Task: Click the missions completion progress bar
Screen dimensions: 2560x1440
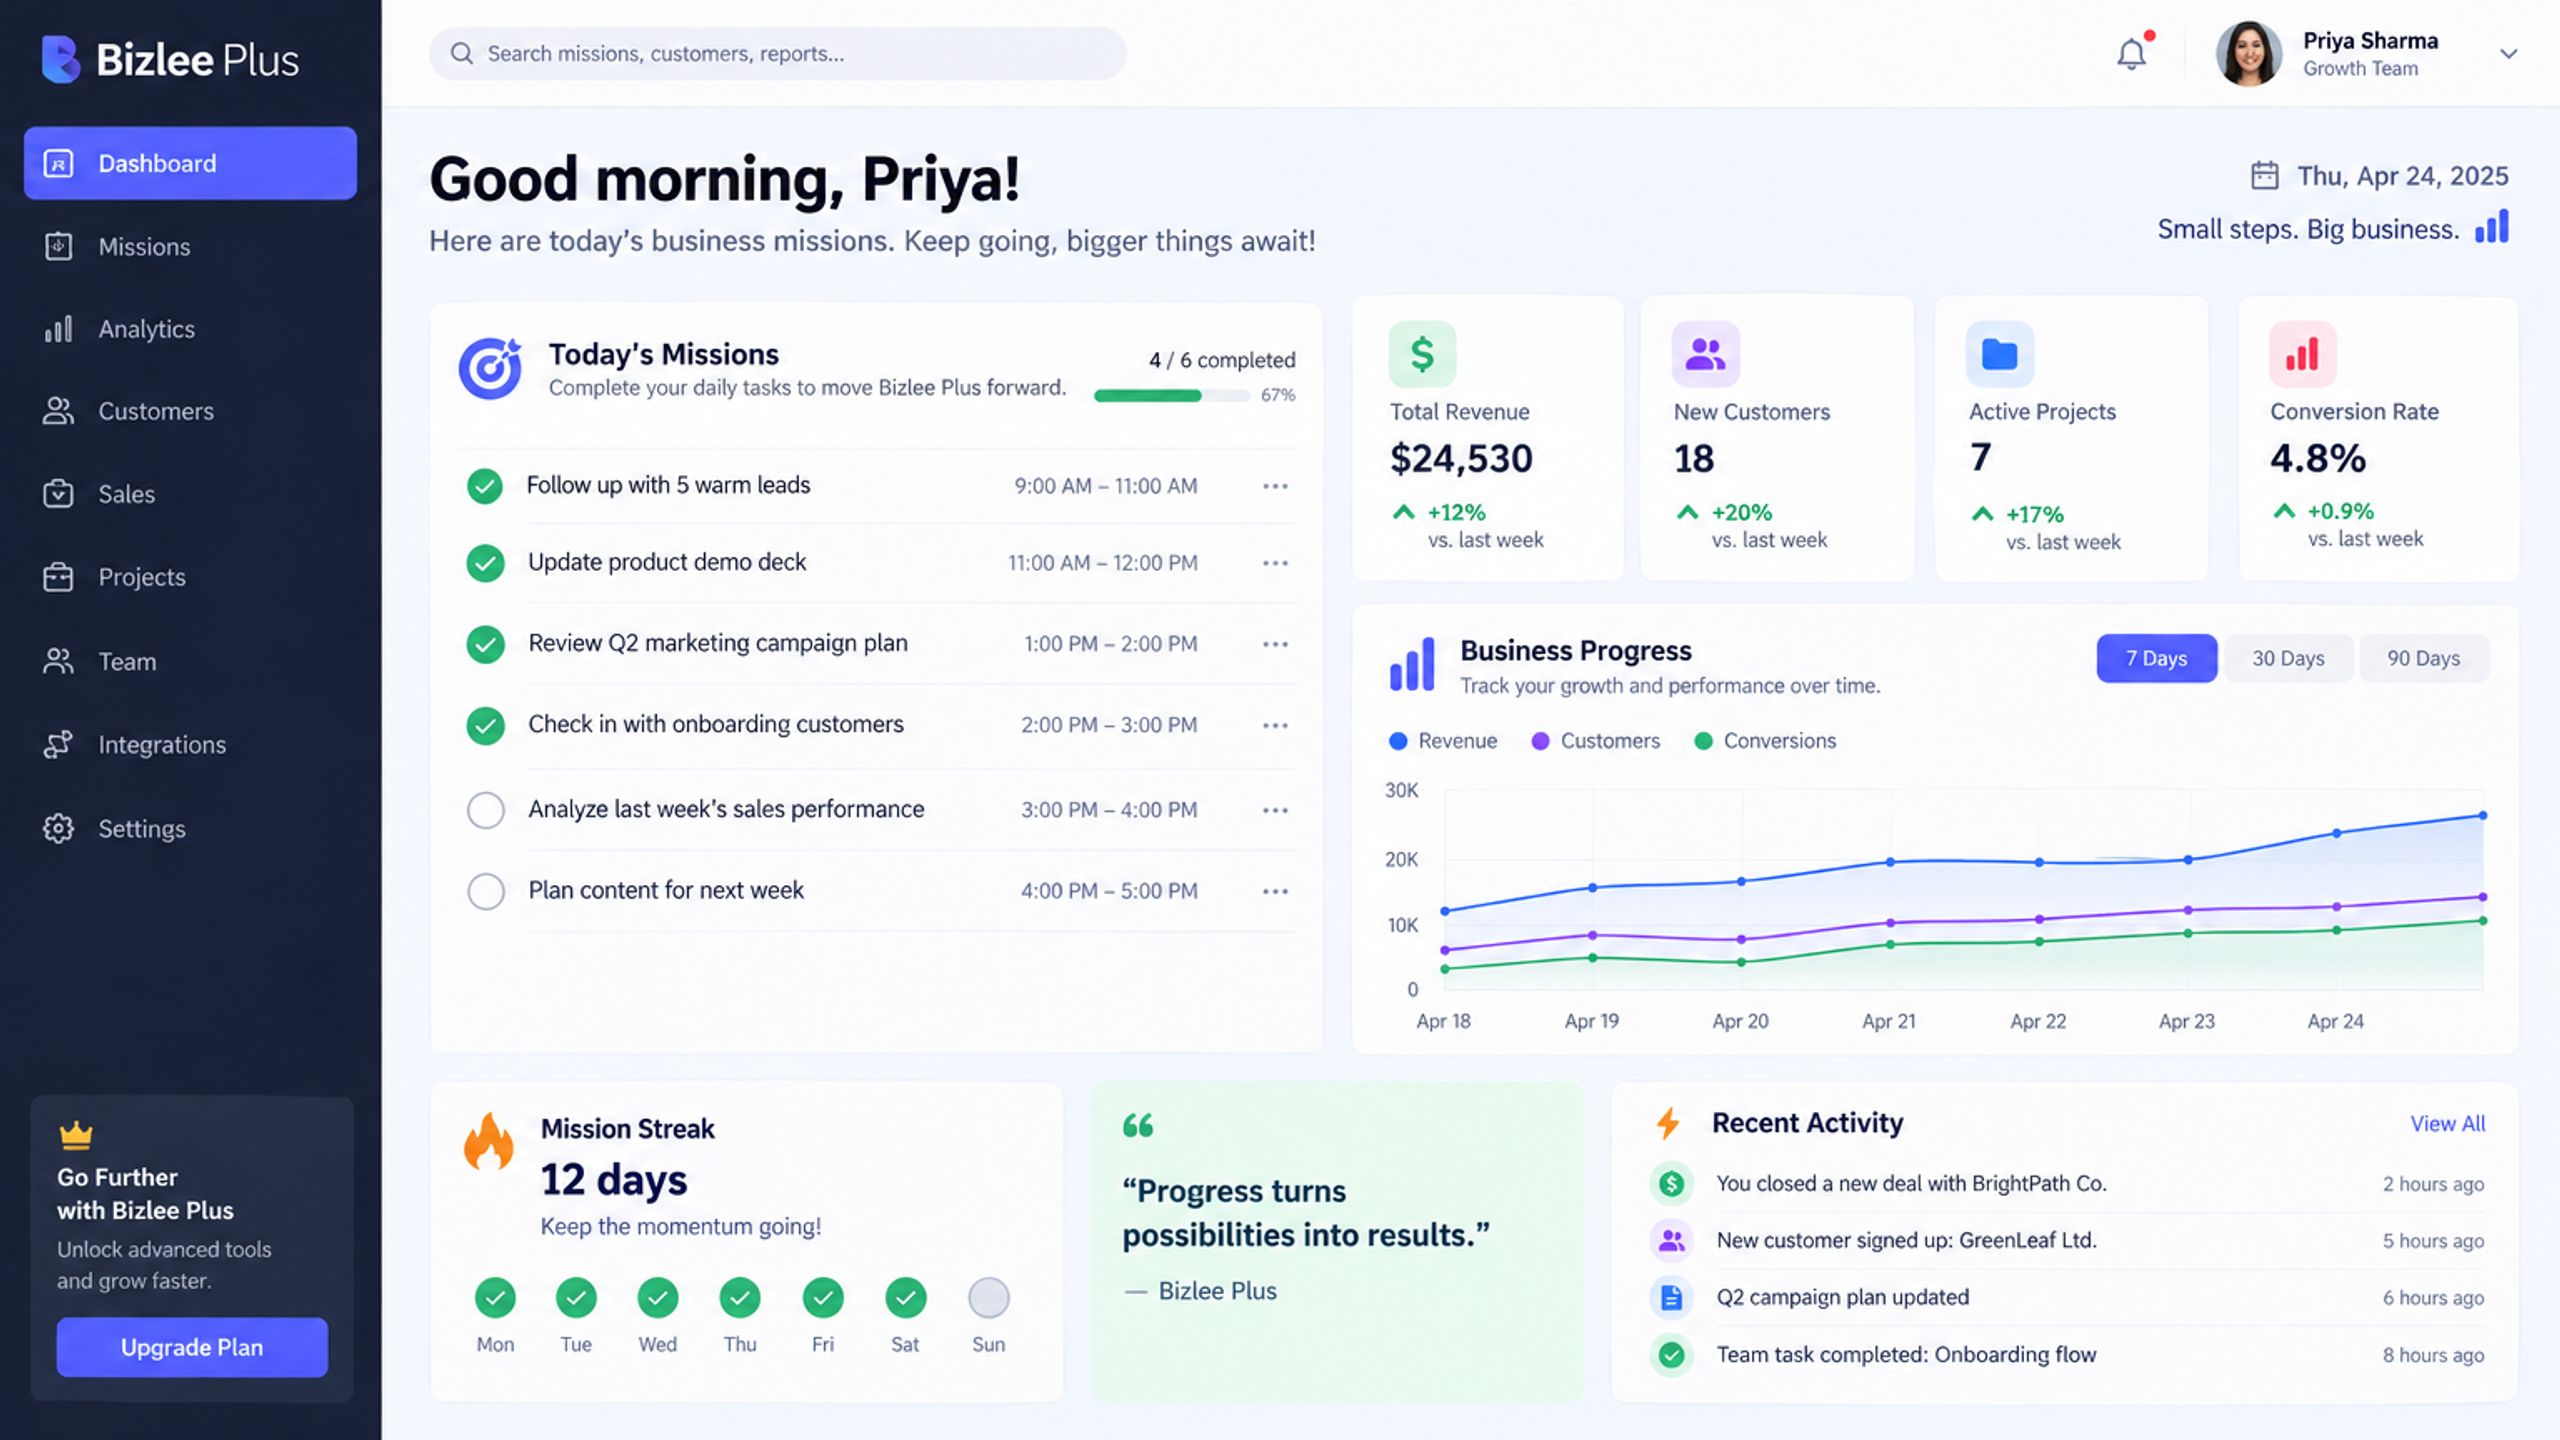Action: [1171, 396]
